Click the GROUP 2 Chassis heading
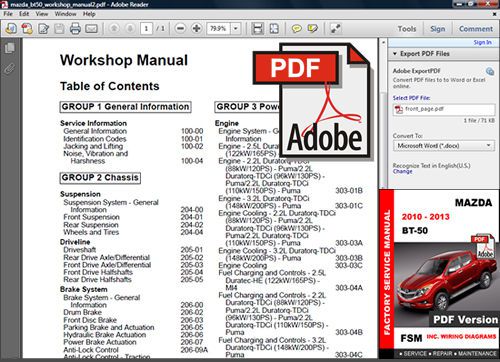The height and width of the screenshot is (362, 500). [100, 178]
